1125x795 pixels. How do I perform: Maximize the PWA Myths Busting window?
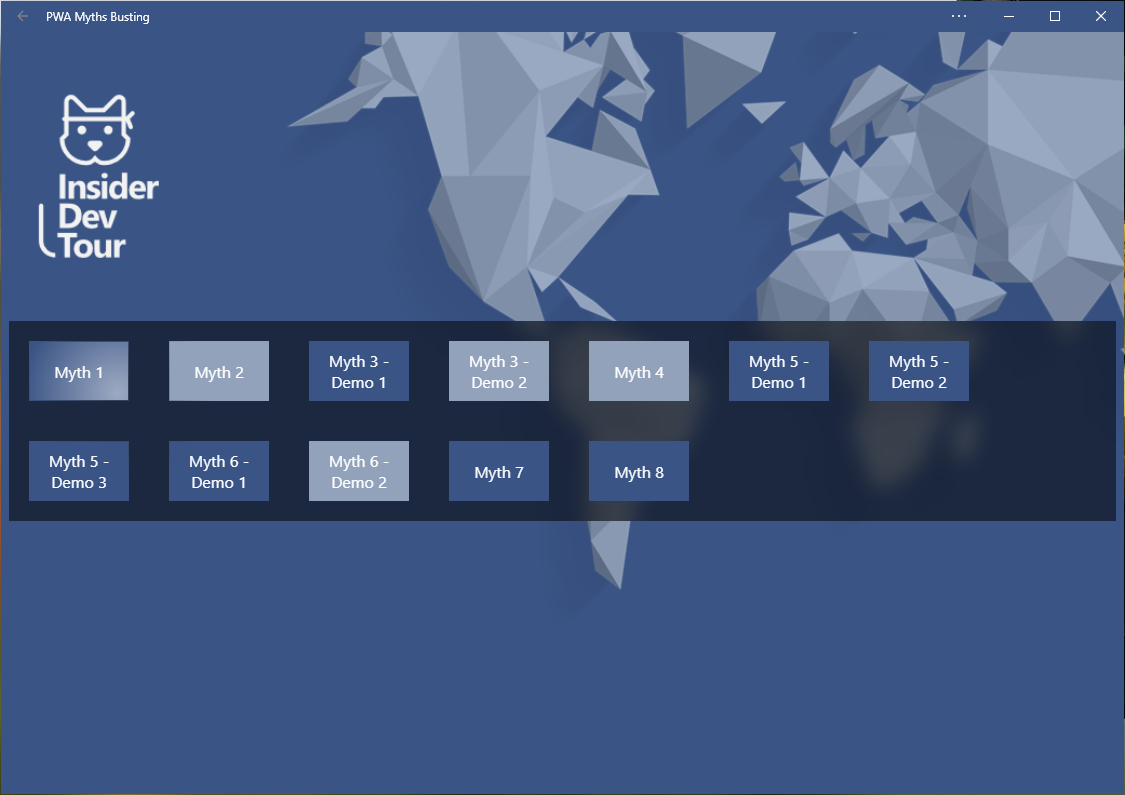point(1055,16)
